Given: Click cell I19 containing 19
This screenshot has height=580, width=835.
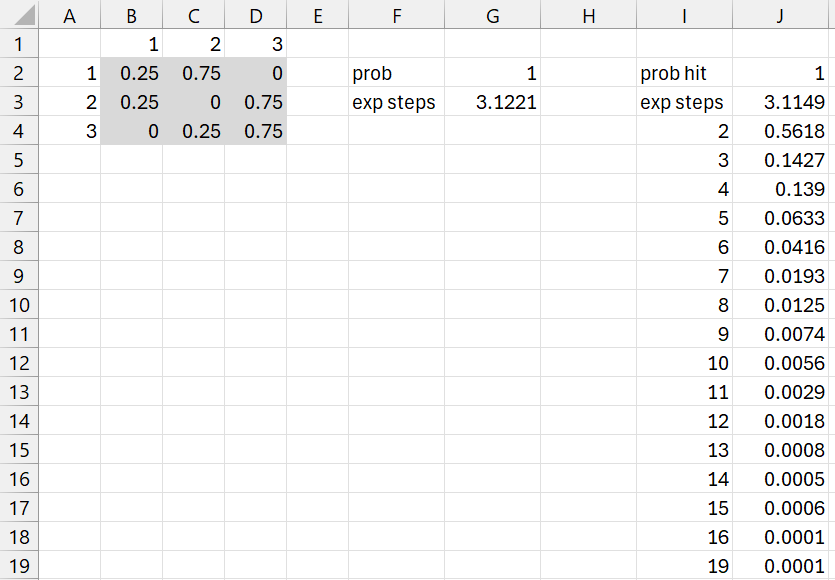Looking at the screenshot, I should coord(684,566).
